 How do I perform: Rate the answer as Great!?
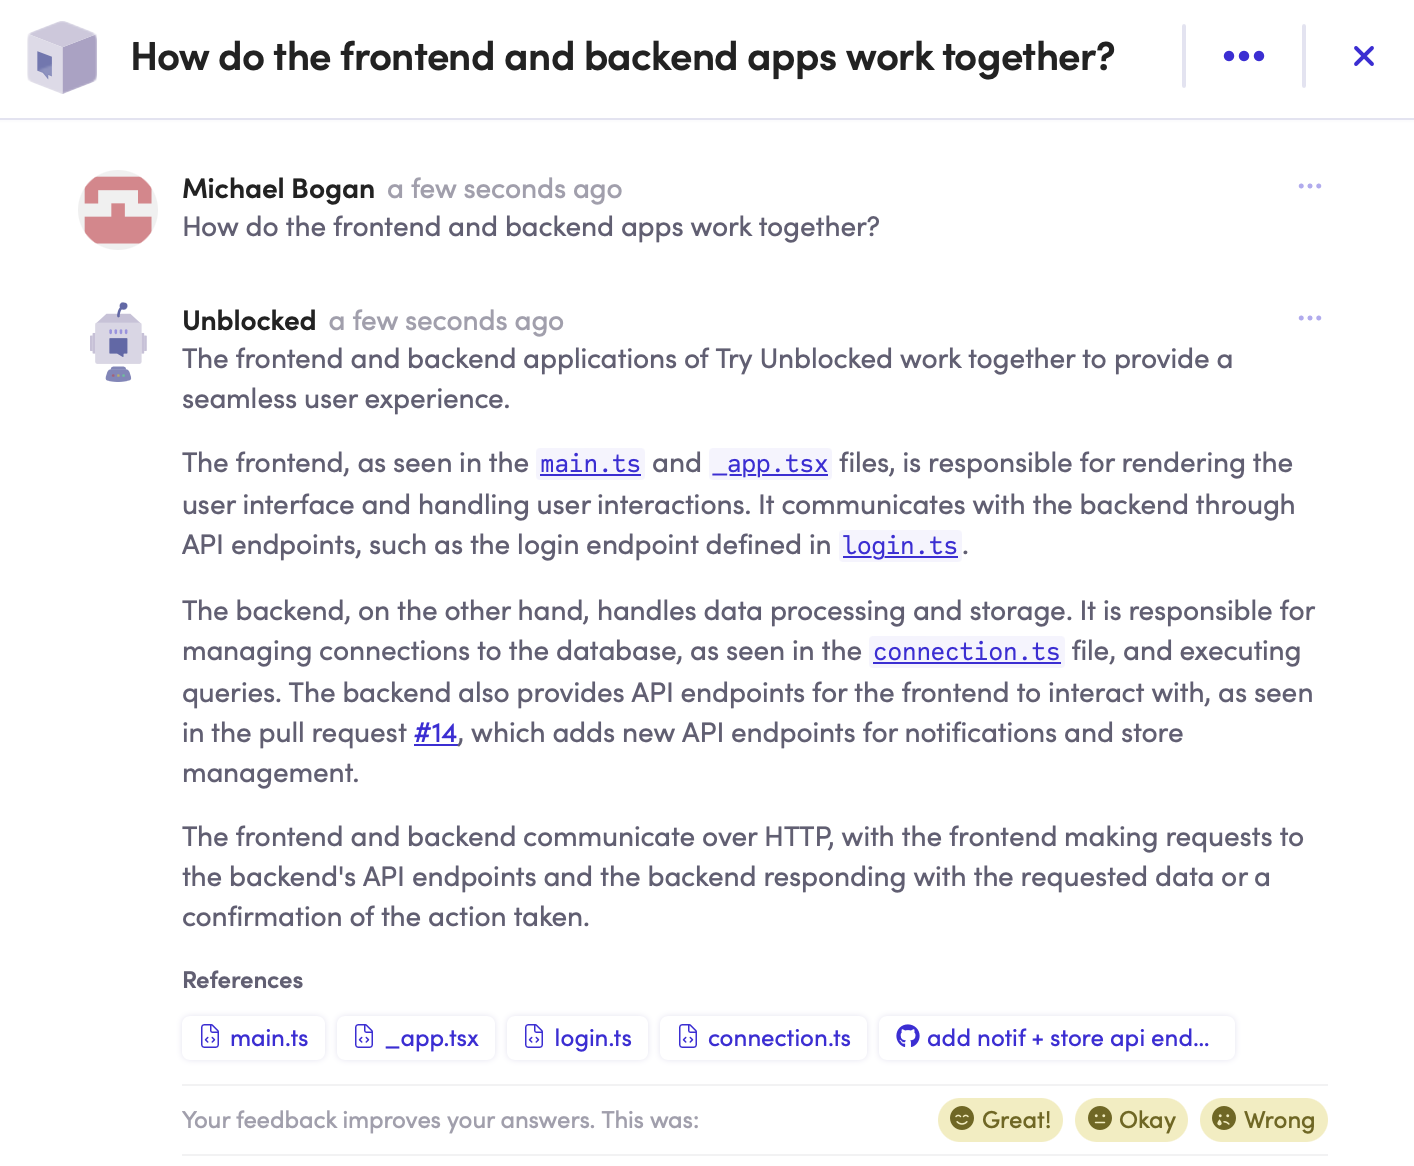pyautogui.click(x=1000, y=1119)
